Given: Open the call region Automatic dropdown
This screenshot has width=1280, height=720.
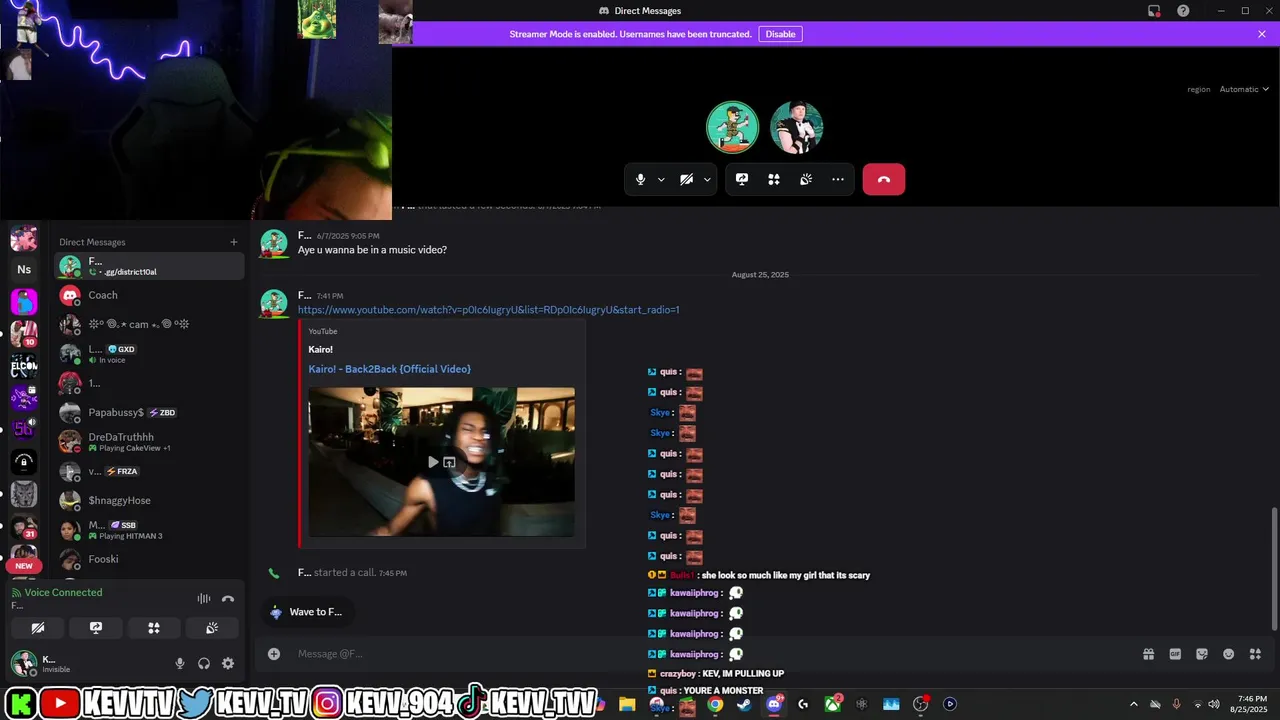Looking at the screenshot, I should [1244, 89].
